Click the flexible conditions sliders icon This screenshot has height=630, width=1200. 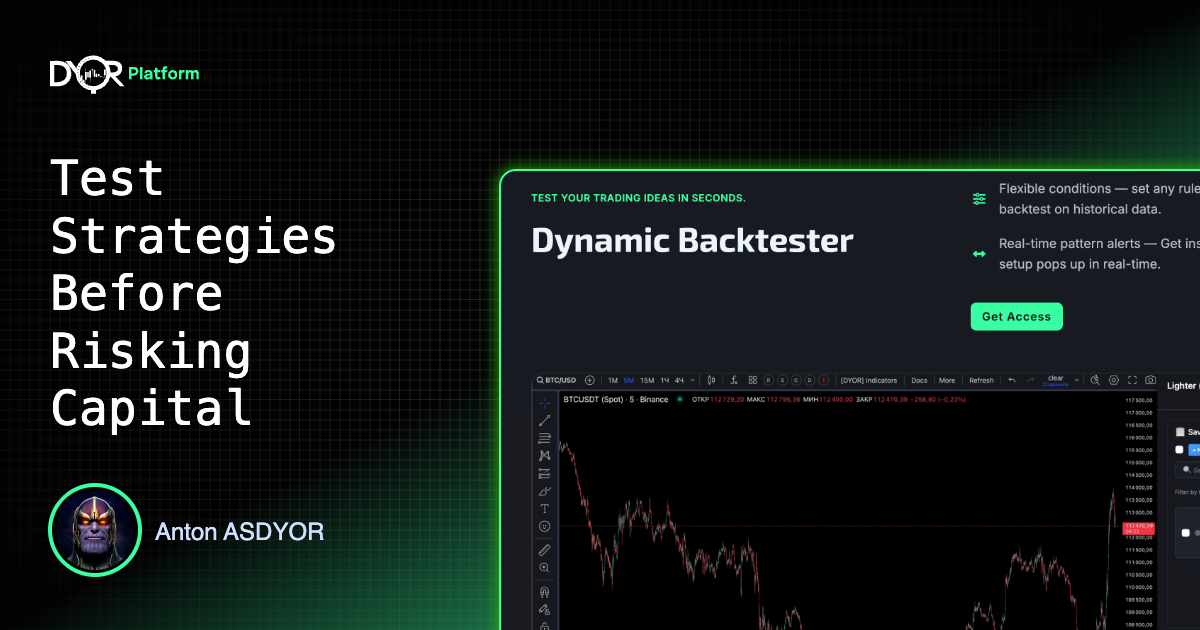point(979,199)
